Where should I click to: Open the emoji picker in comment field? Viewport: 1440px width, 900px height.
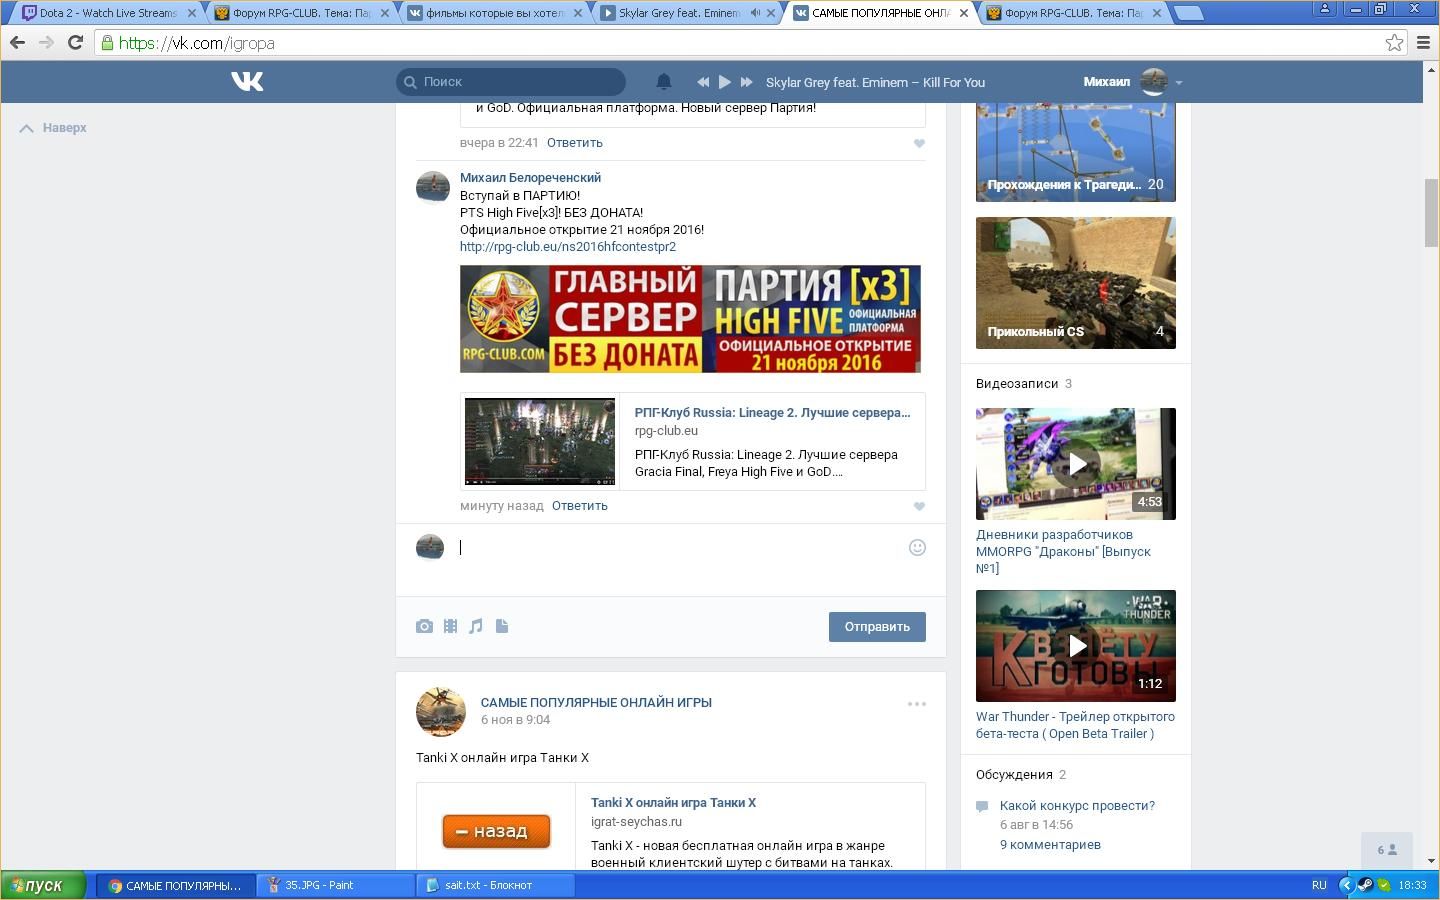coord(917,547)
